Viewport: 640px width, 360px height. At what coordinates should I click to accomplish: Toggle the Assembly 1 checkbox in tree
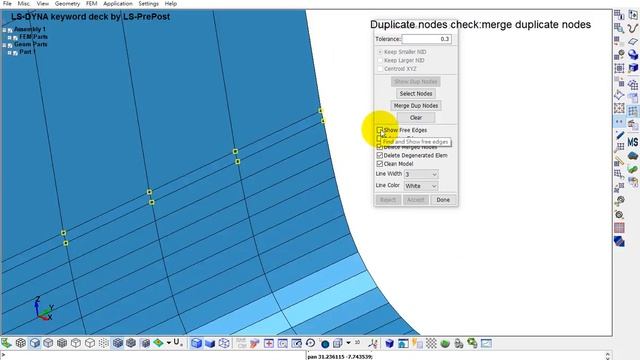click(10, 30)
